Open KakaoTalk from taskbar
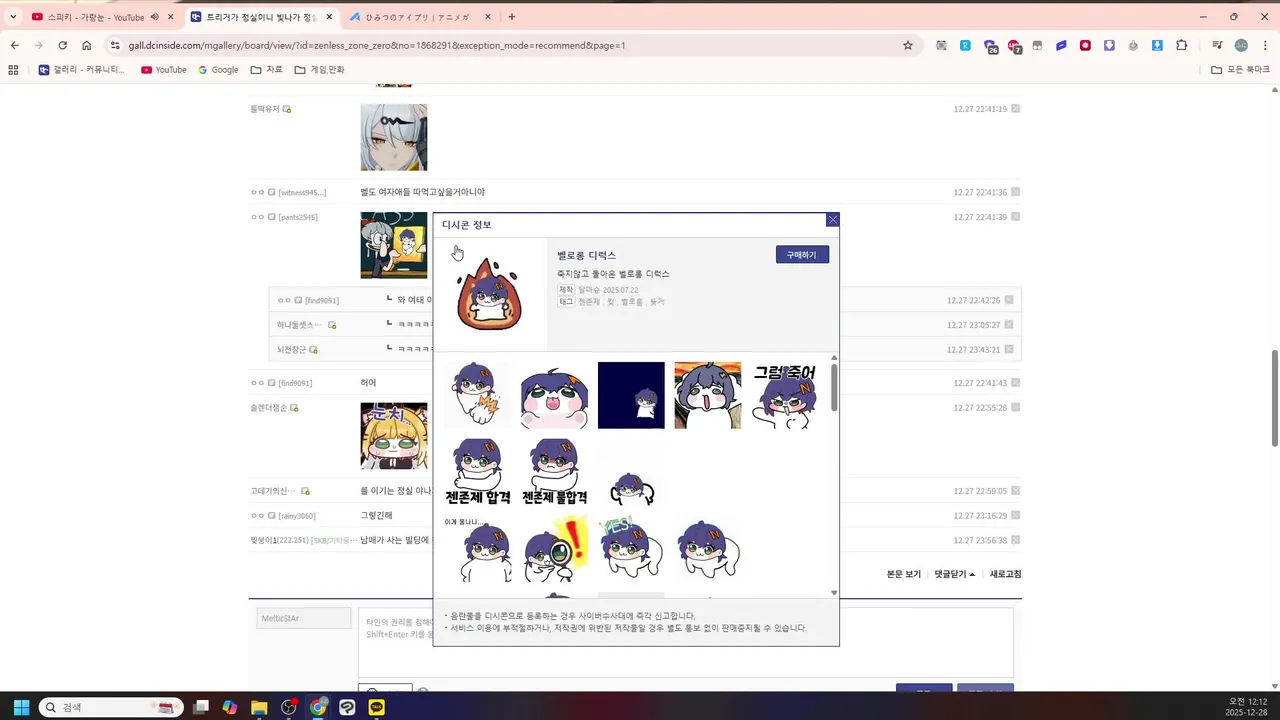This screenshot has height=720, width=1280. 376,707
